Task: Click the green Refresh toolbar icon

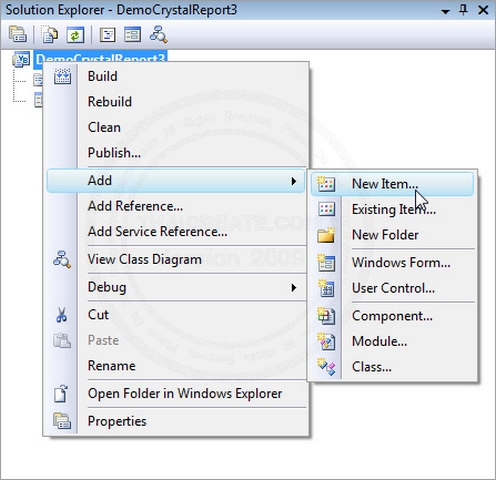Action: click(75, 35)
